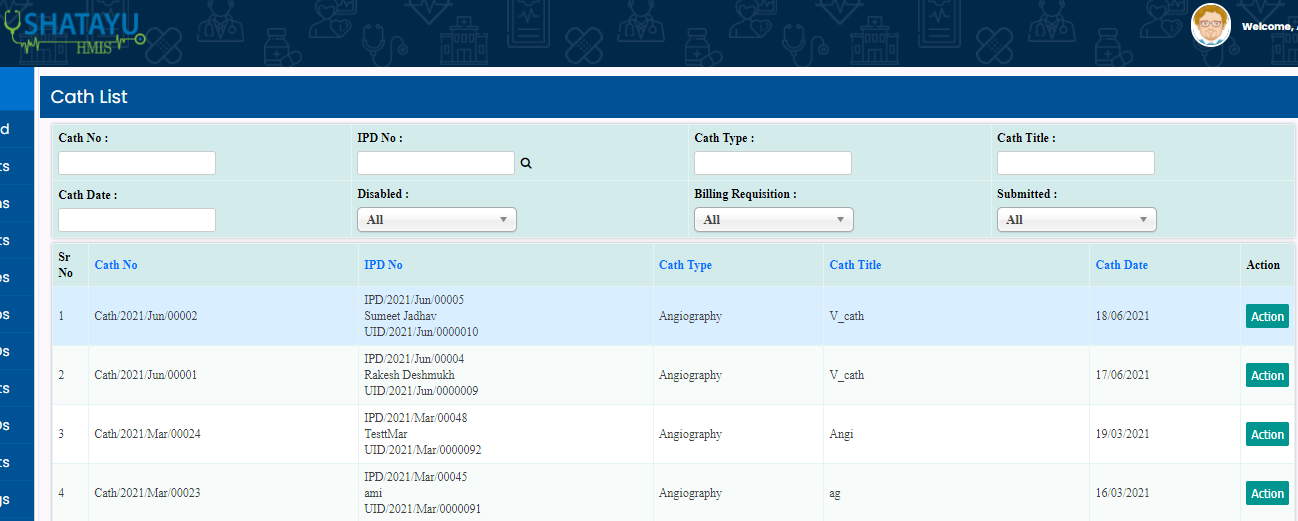Open Action menu for Cath/2021/Mar/00023
Viewport: 1298px width, 521px height.
(1266, 493)
